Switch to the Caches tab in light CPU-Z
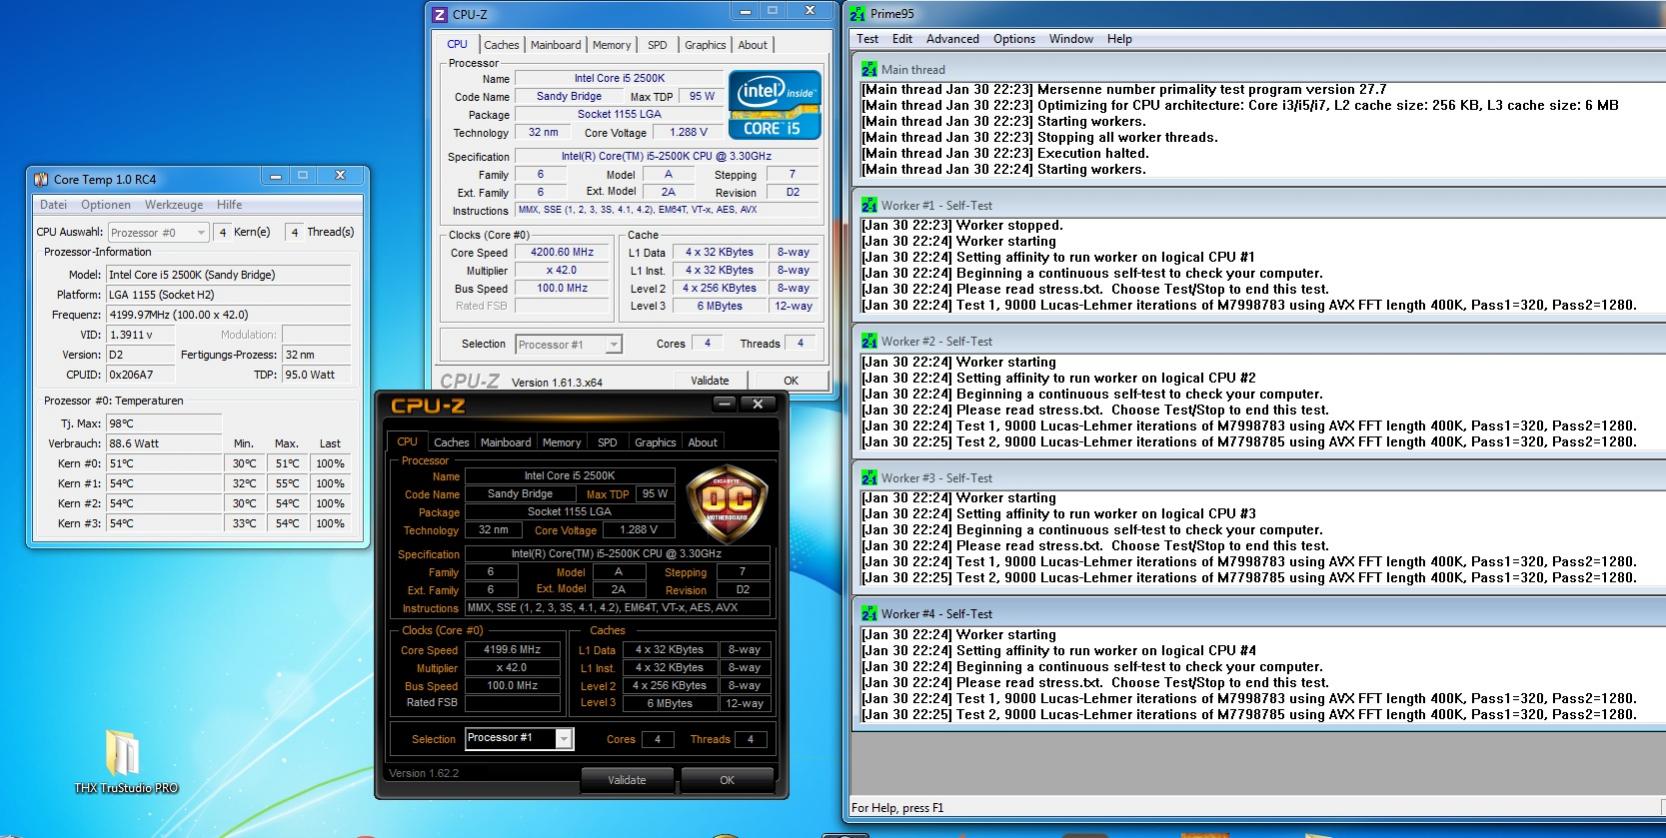The image size is (1666, 838). [x=501, y=45]
